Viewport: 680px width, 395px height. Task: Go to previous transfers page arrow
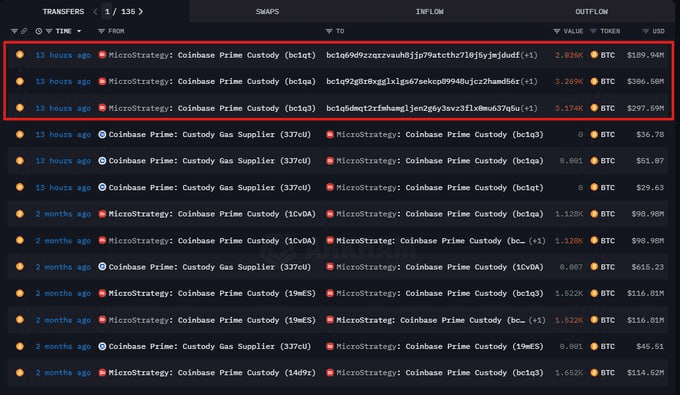click(x=95, y=12)
